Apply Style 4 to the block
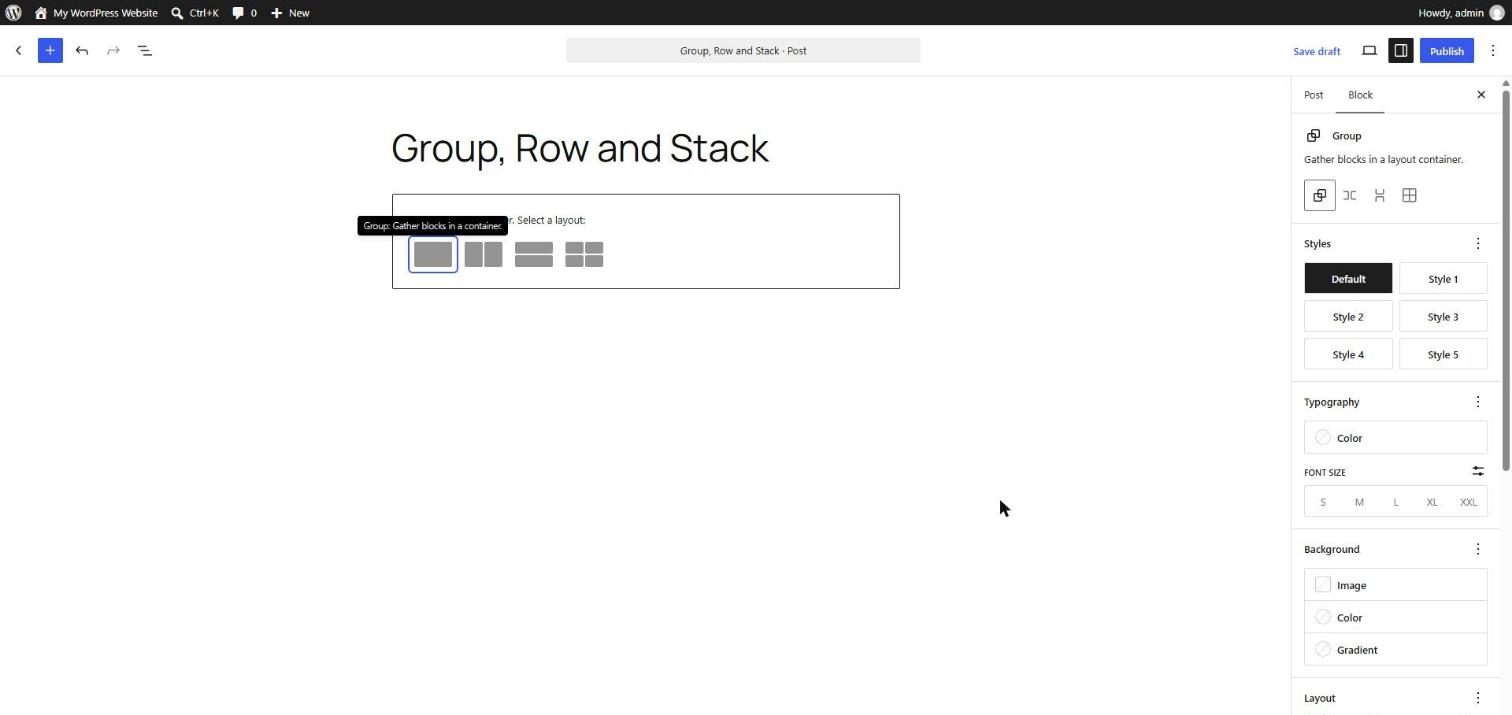The width and height of the screenshot is (1512, 715). point(1348,355)
